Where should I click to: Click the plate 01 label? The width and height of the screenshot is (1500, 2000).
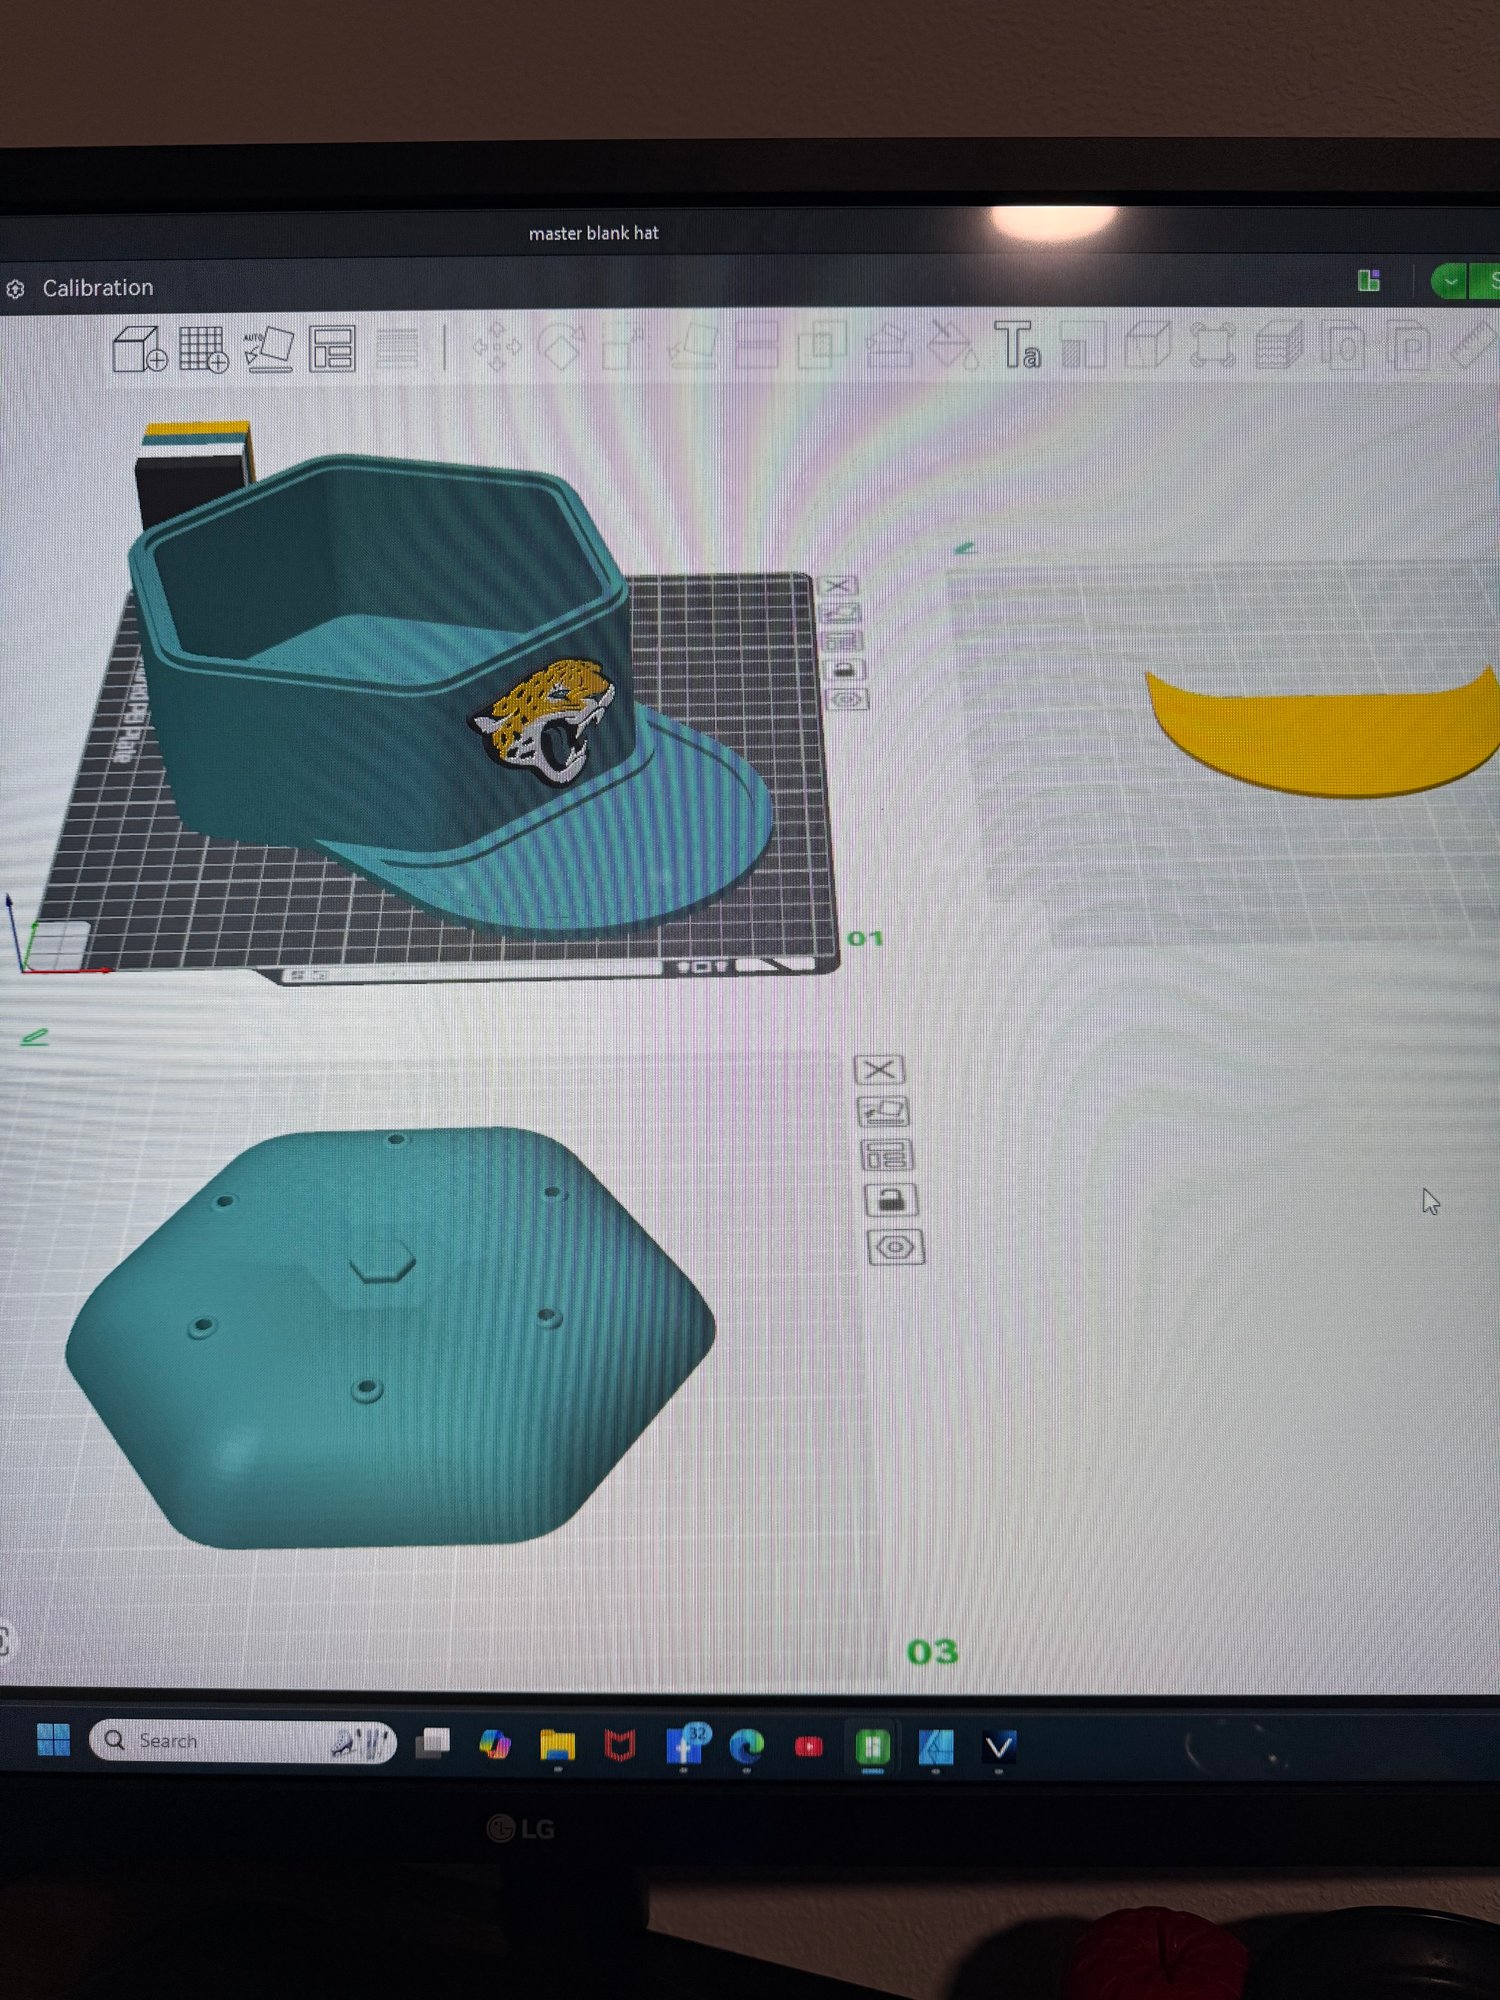tap(865, 938)
